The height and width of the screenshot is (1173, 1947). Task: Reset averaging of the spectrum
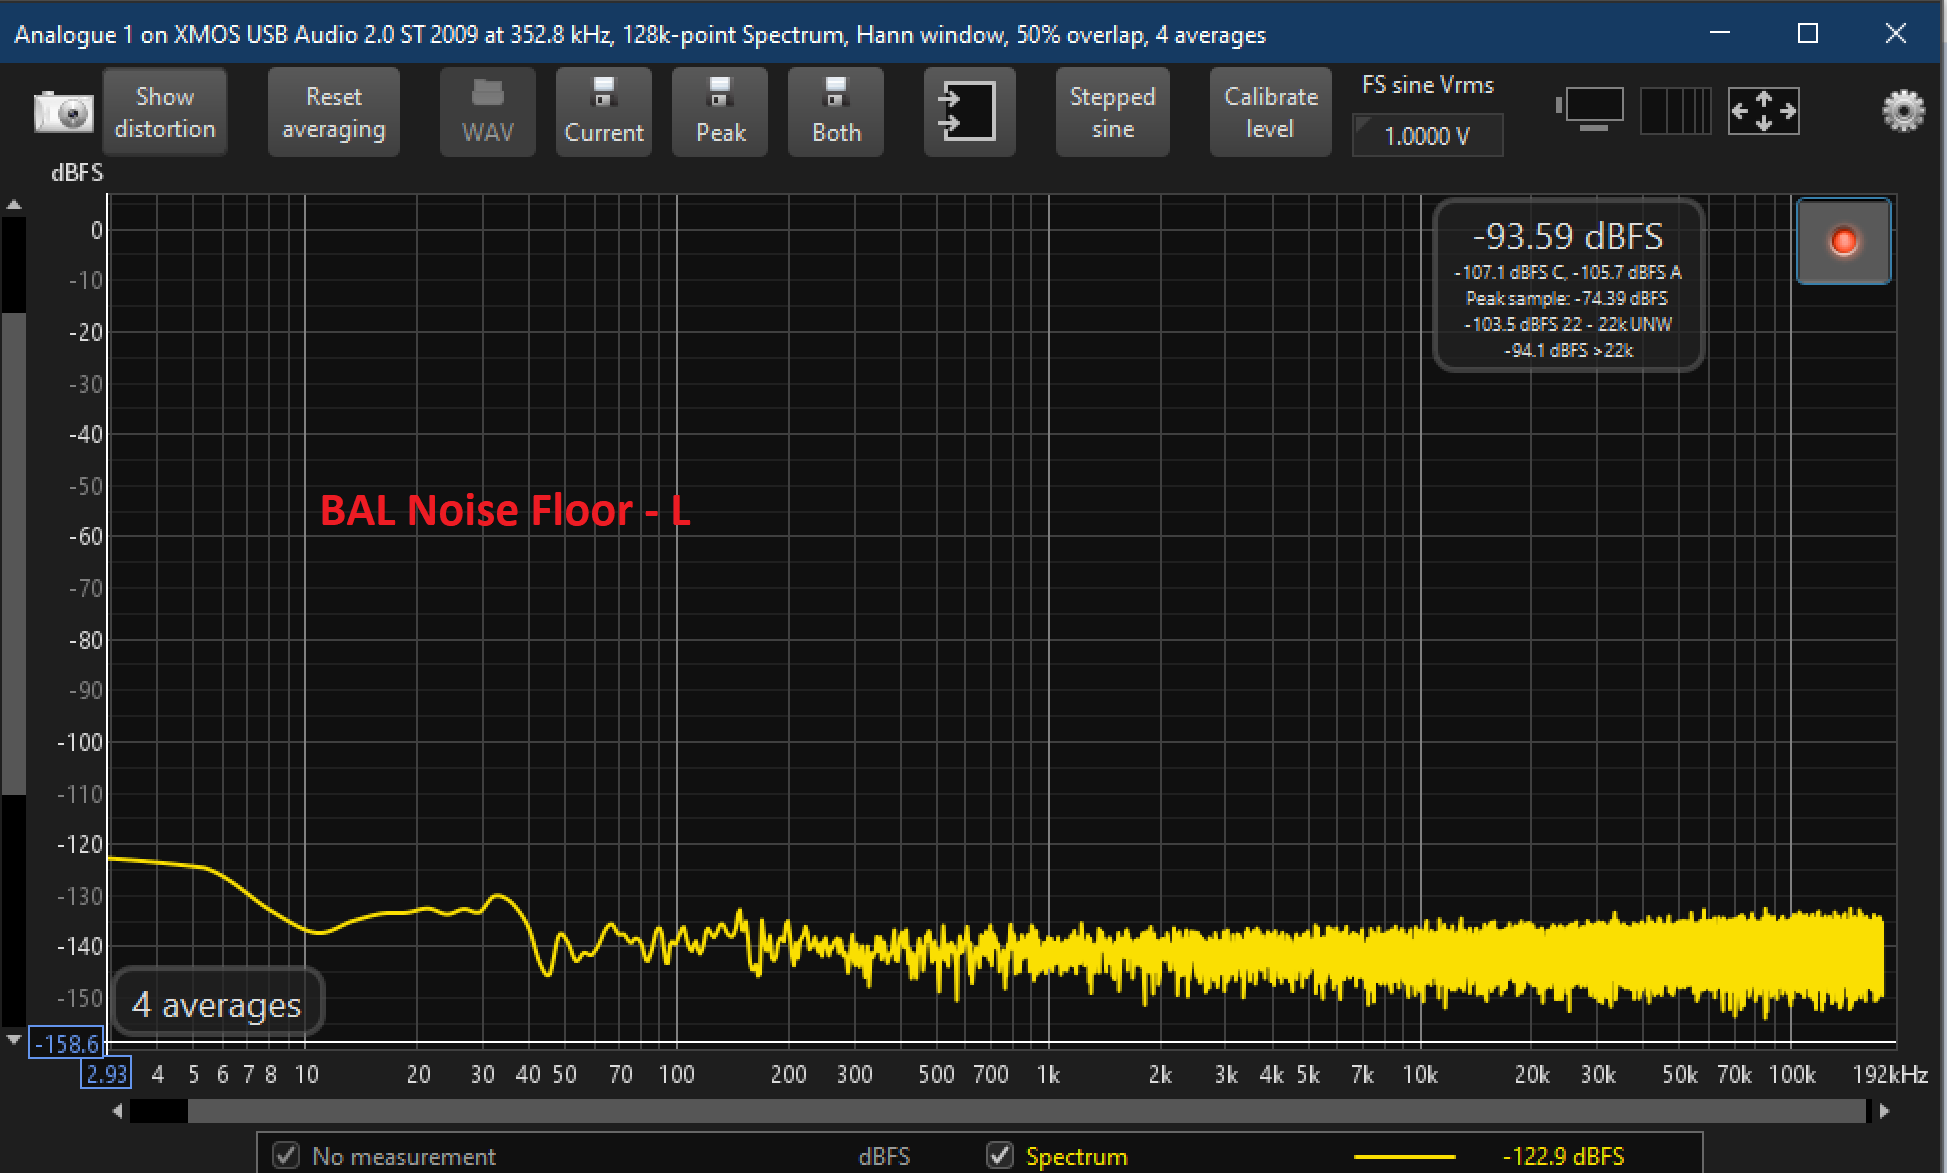(x=333, y=112)
